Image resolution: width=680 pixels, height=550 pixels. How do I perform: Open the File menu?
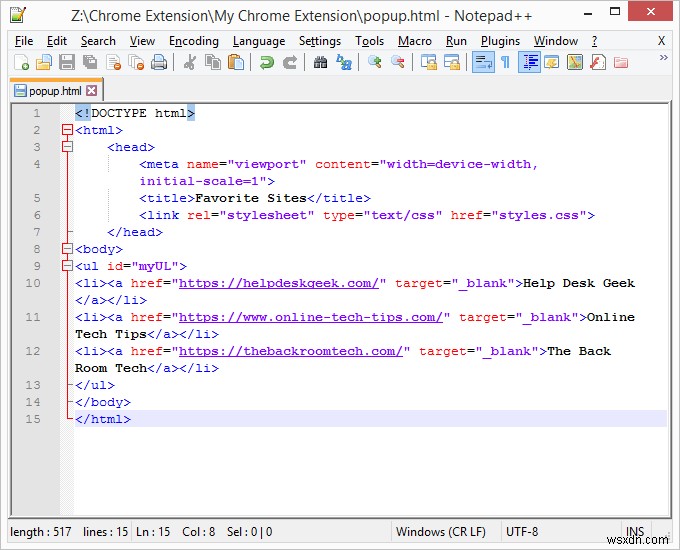[24, 41]
